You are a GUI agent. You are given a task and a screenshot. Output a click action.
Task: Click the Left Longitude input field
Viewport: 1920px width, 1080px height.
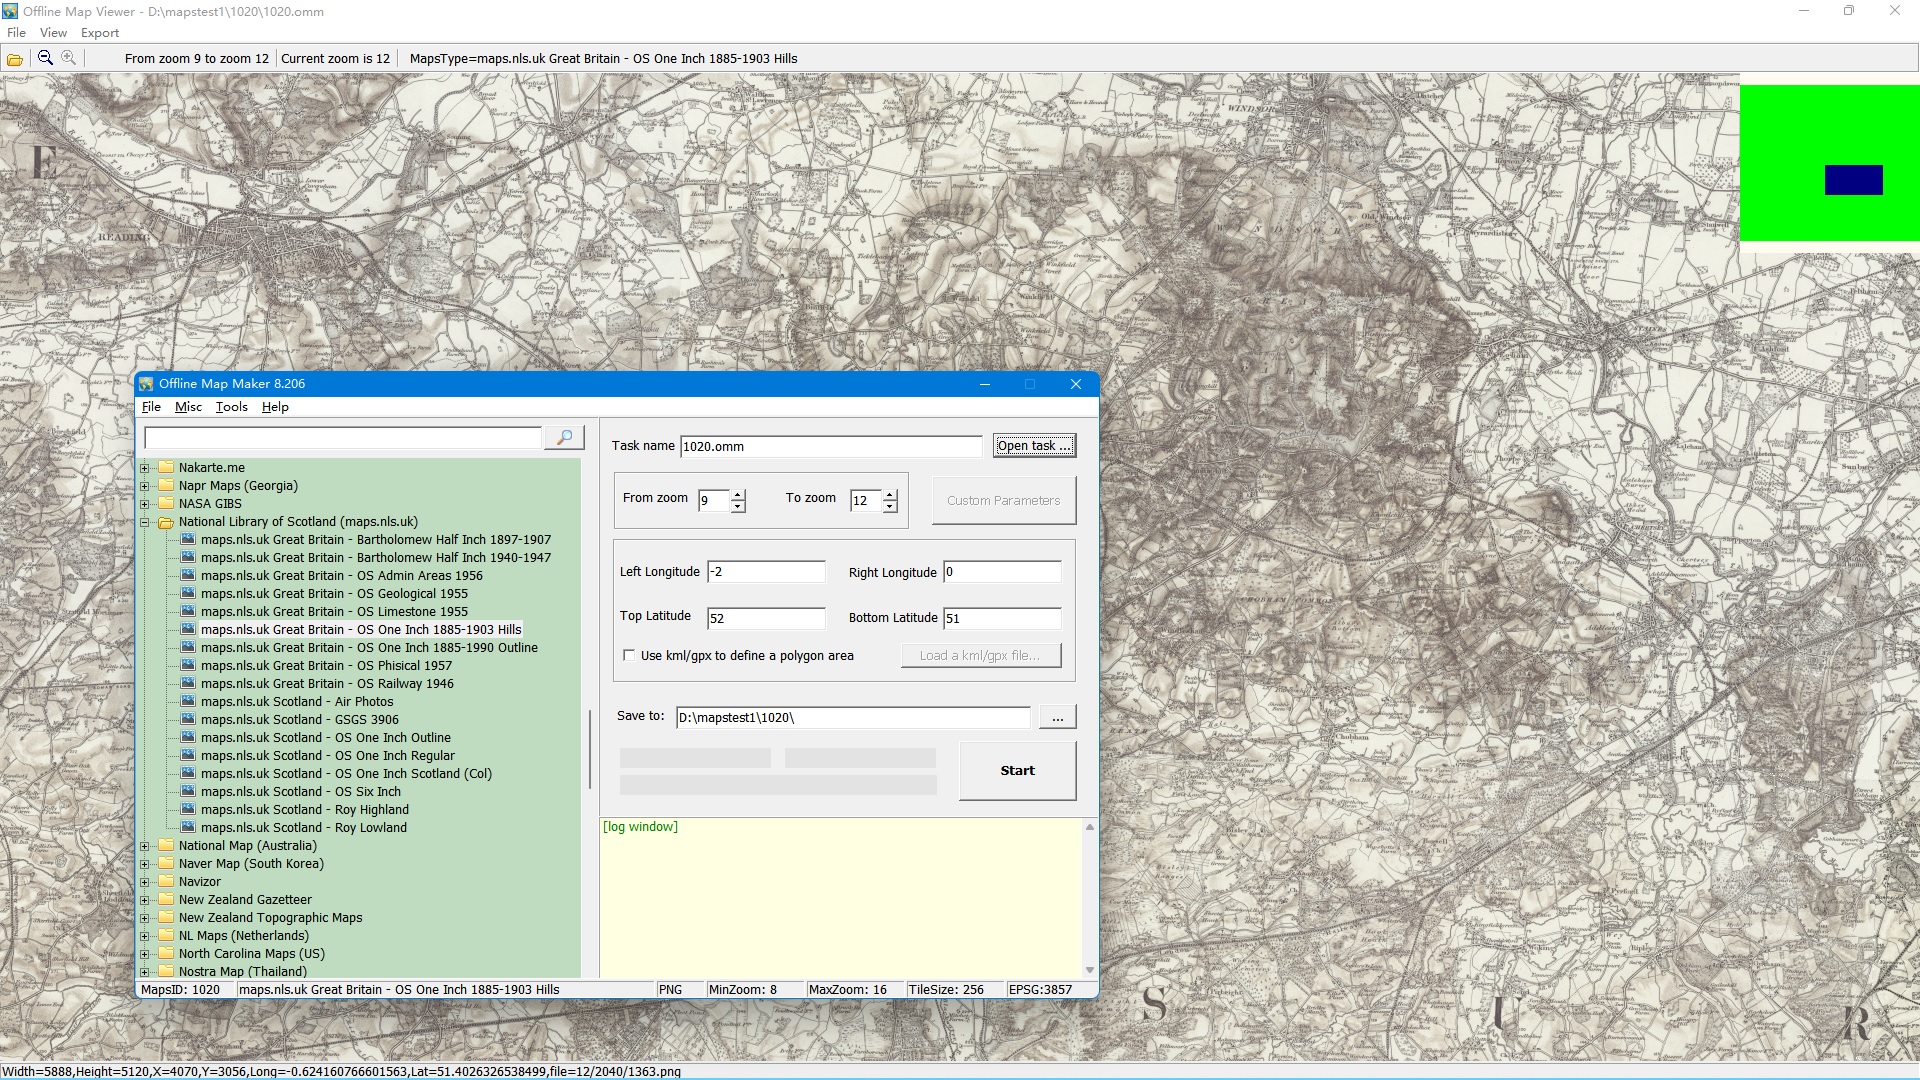(766, 572)
